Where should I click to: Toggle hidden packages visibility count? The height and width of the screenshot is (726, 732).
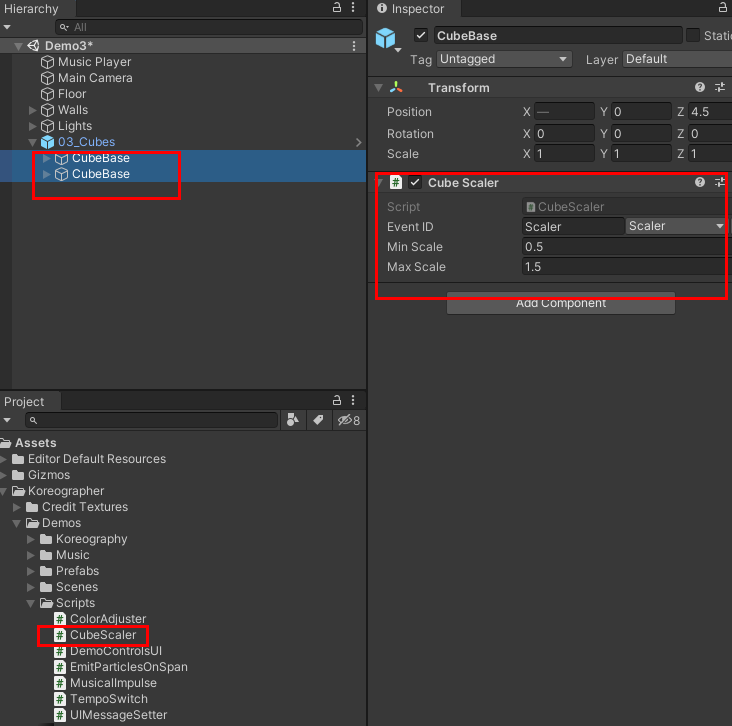[349, 420]
